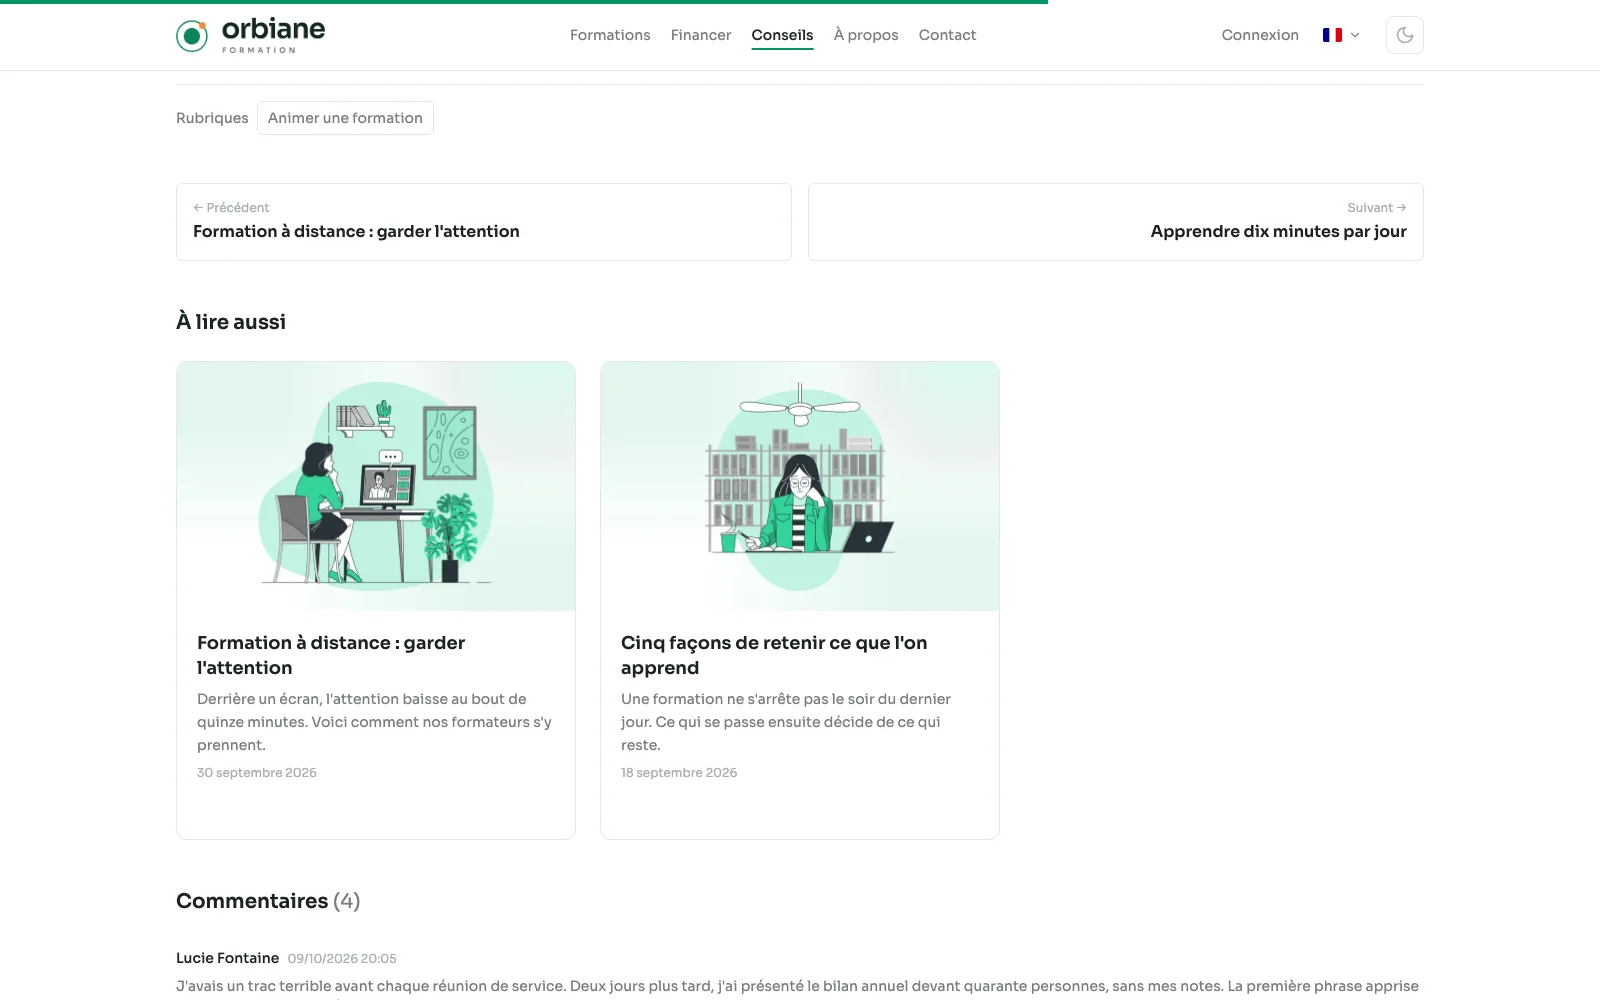Select the Conseils nav item

coord(782,35)
